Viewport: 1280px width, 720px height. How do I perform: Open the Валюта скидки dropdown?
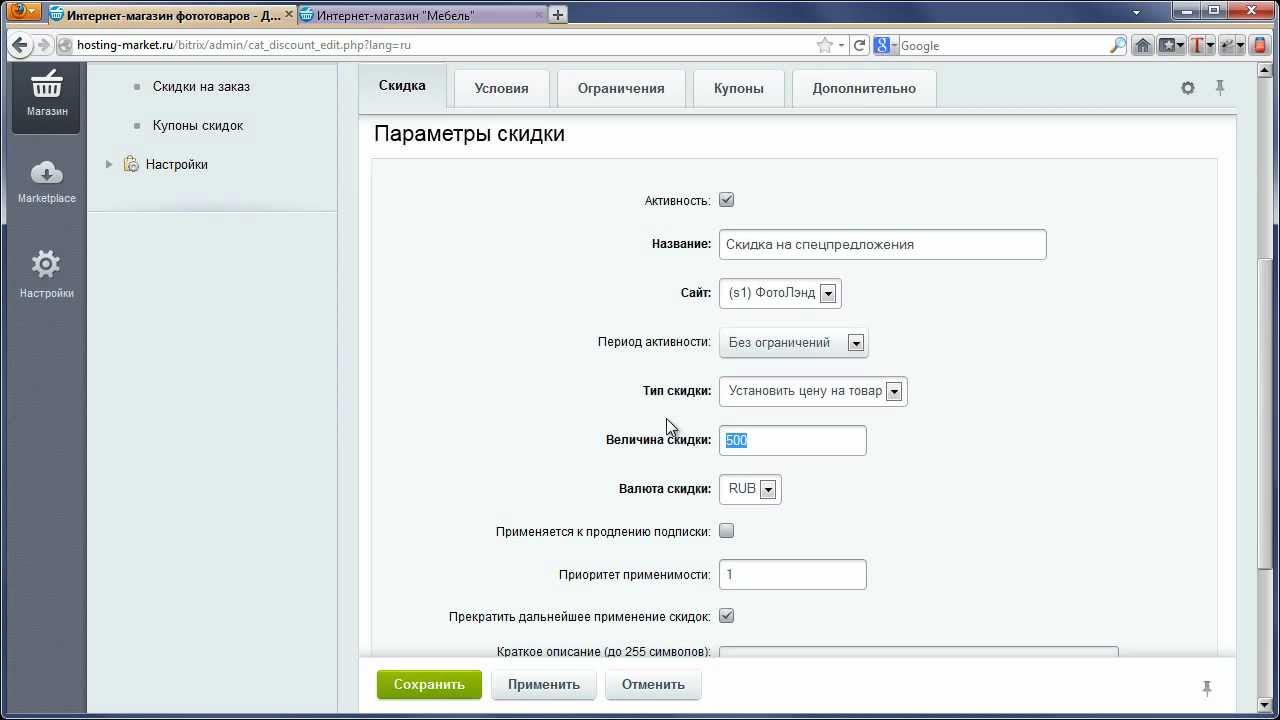coord(750,489)
